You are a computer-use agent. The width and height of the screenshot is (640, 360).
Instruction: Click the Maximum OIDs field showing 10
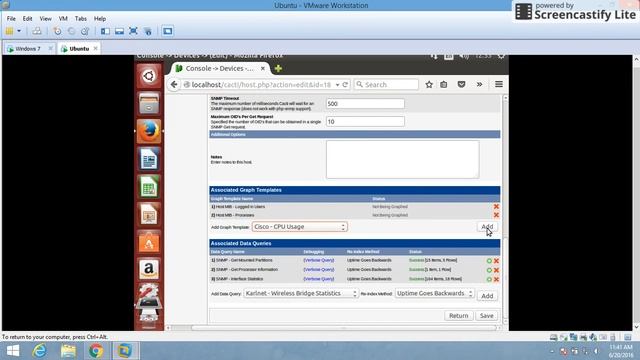[365, 122]
